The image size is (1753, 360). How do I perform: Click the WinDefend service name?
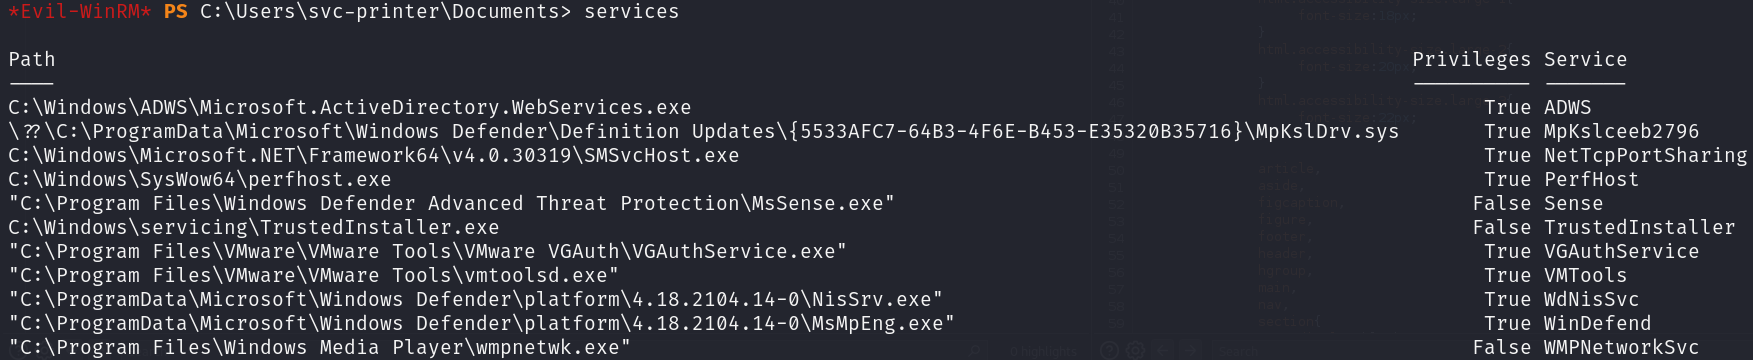tap(1597, 324)
